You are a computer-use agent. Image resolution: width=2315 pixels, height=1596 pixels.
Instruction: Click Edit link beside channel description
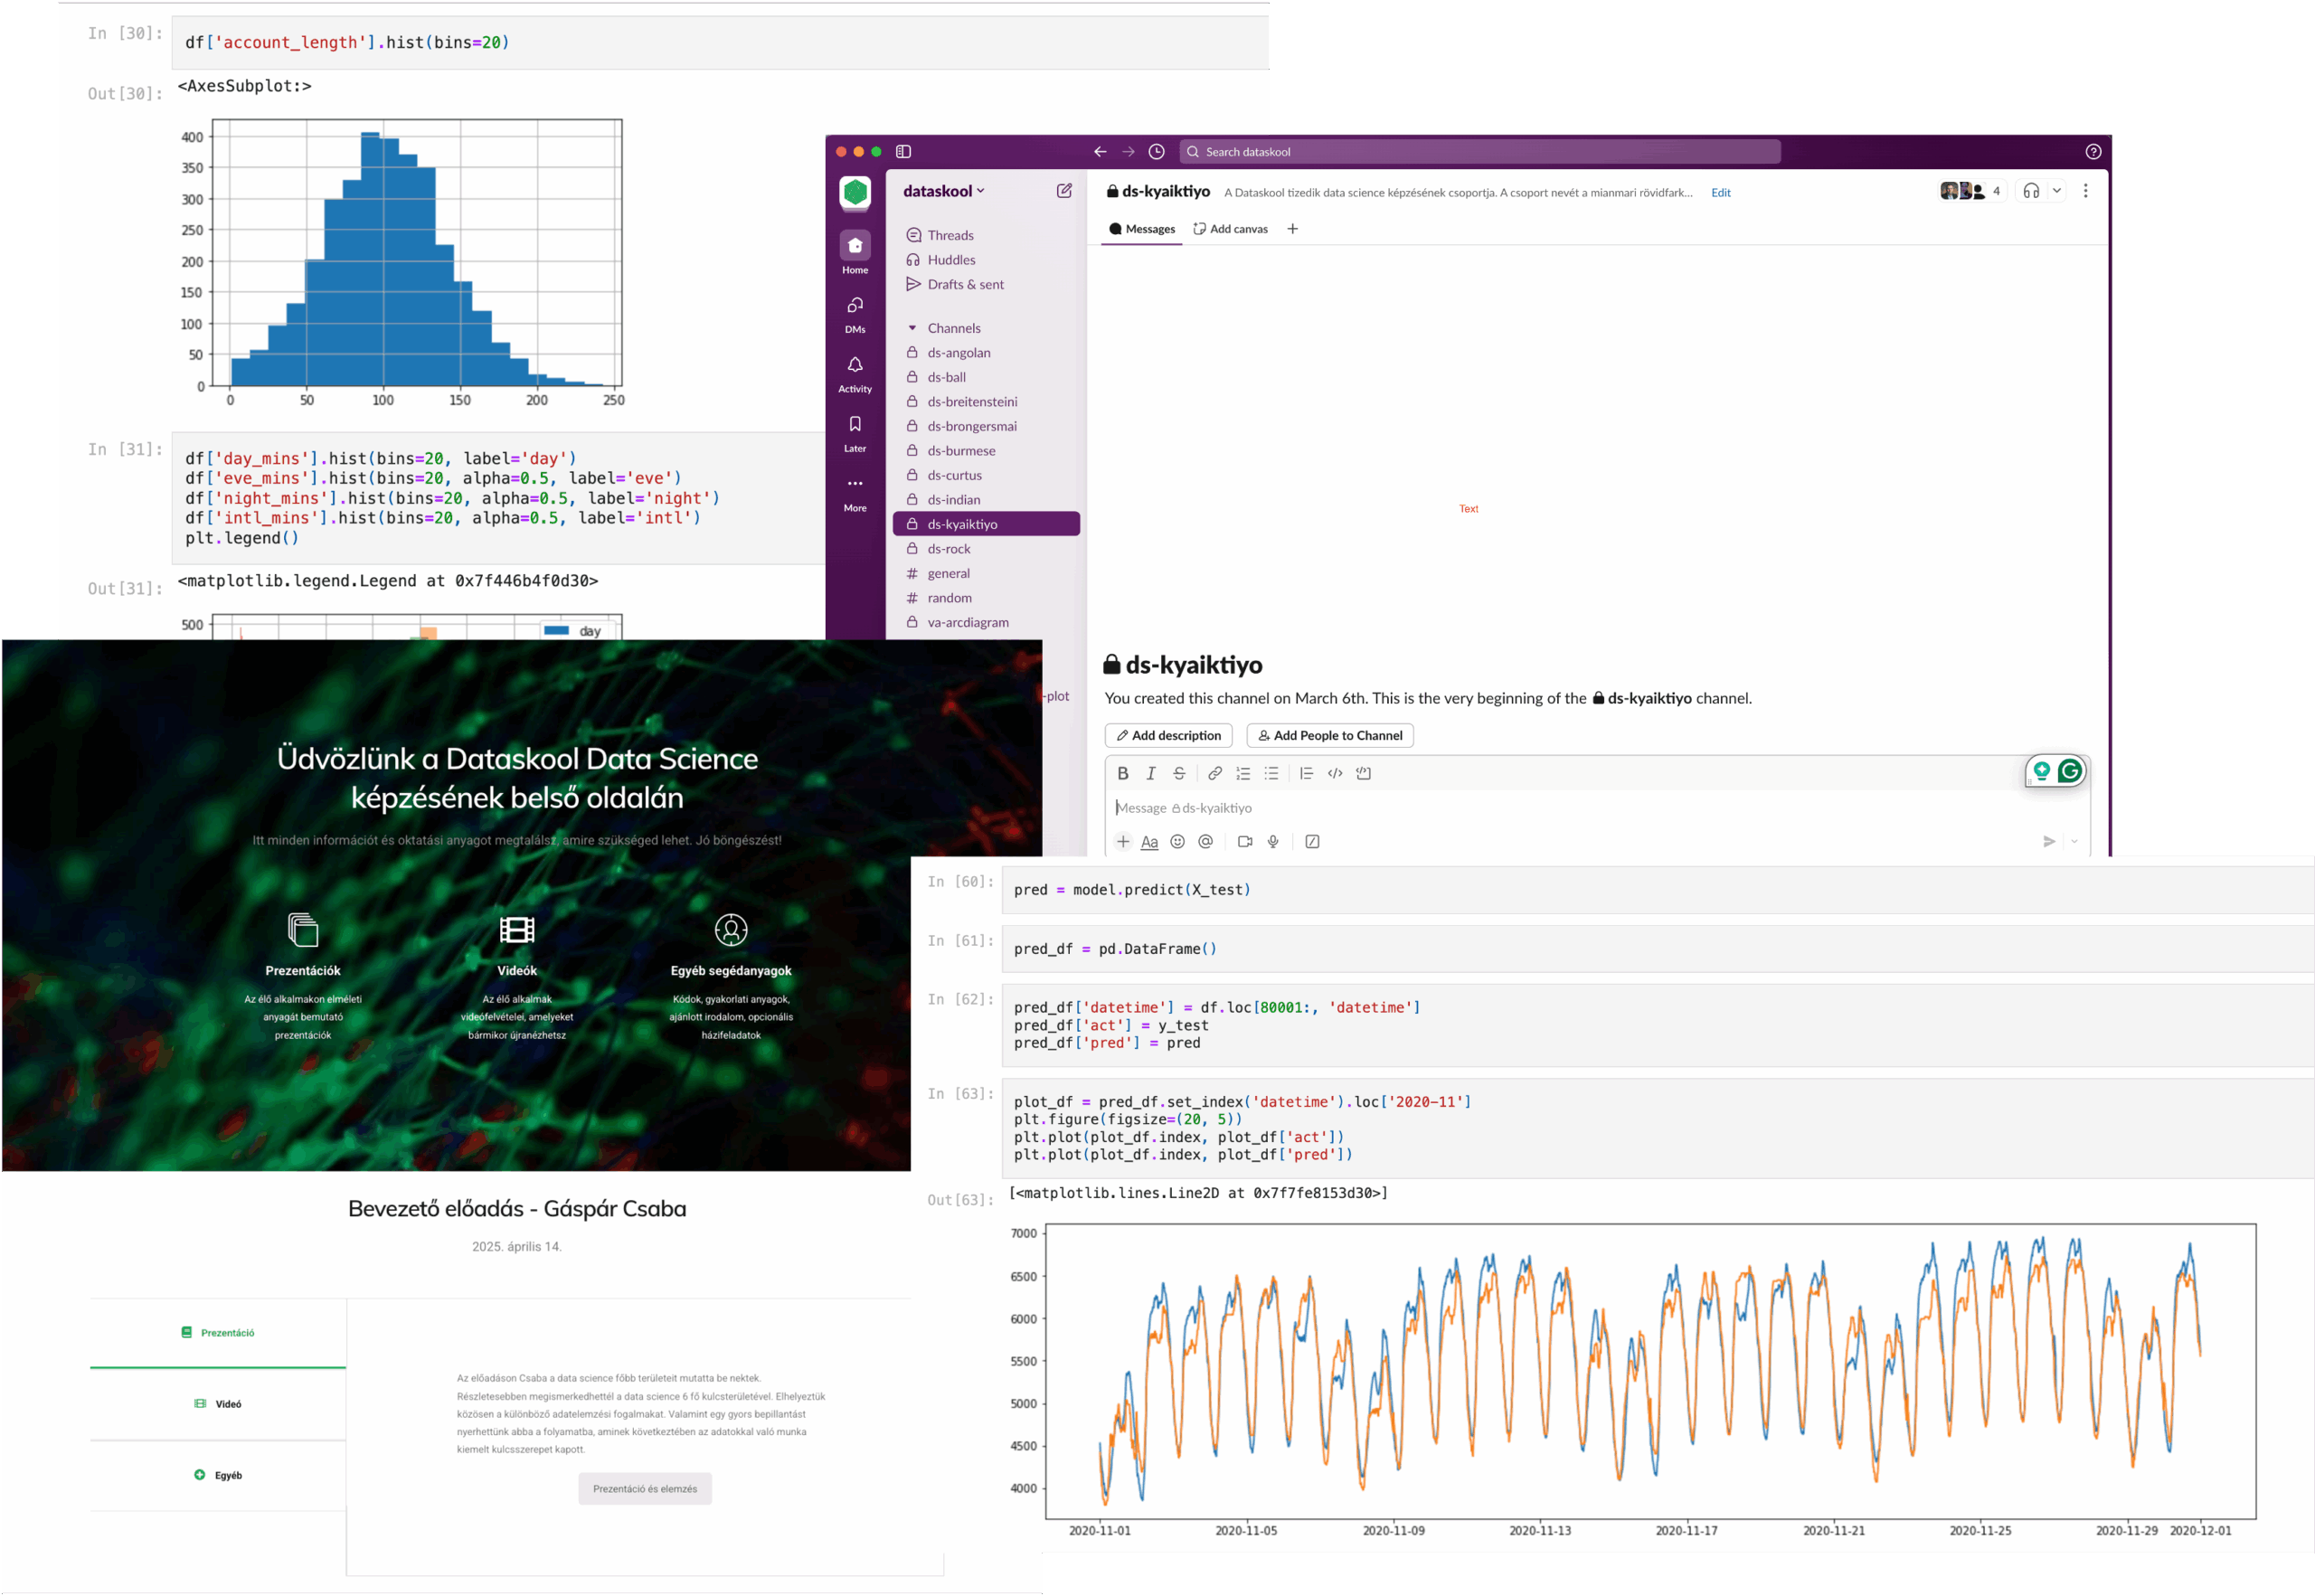click(x=1719, y=193)
